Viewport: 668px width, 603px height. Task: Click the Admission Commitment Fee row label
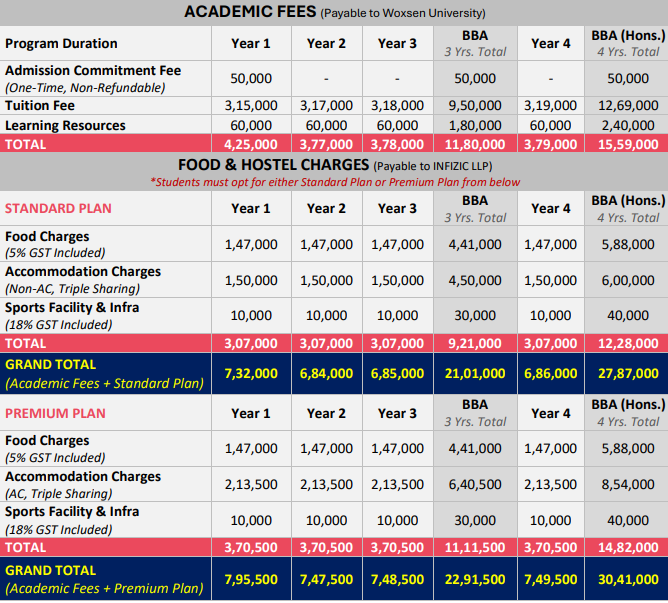pyautogui.click(x=91, y=71)
